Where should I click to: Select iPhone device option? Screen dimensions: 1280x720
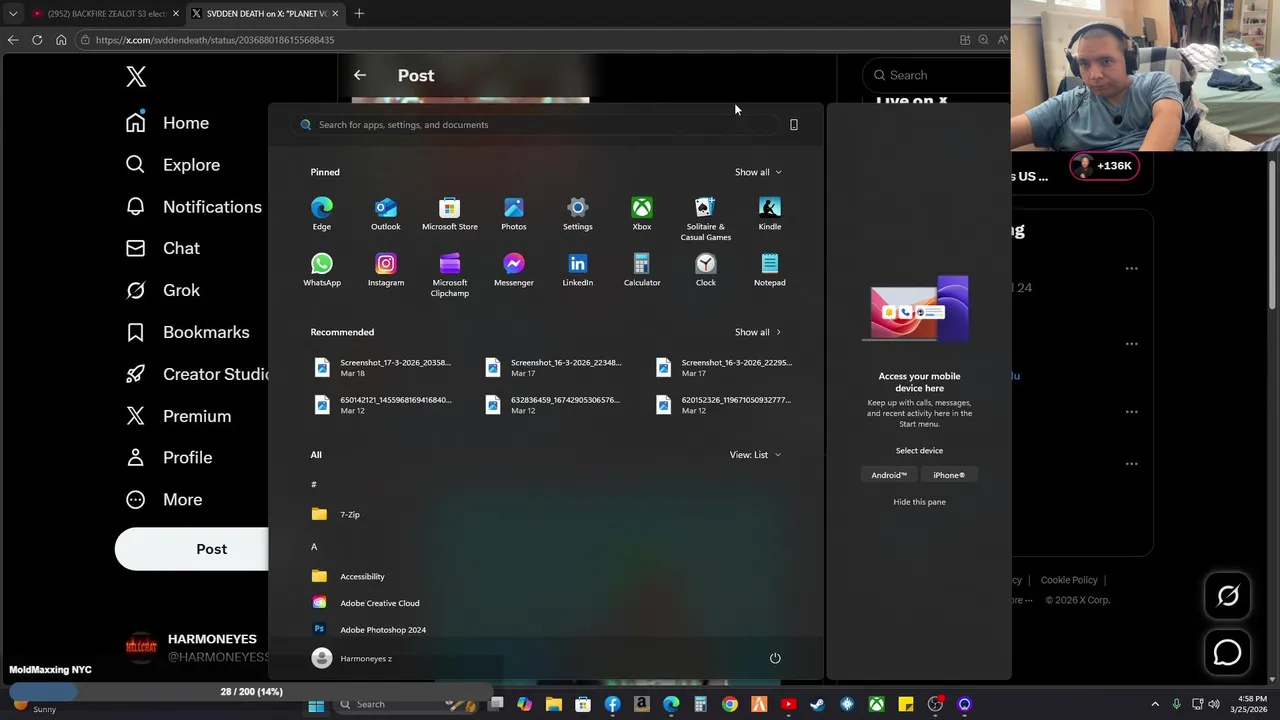(x=949, y=475)
